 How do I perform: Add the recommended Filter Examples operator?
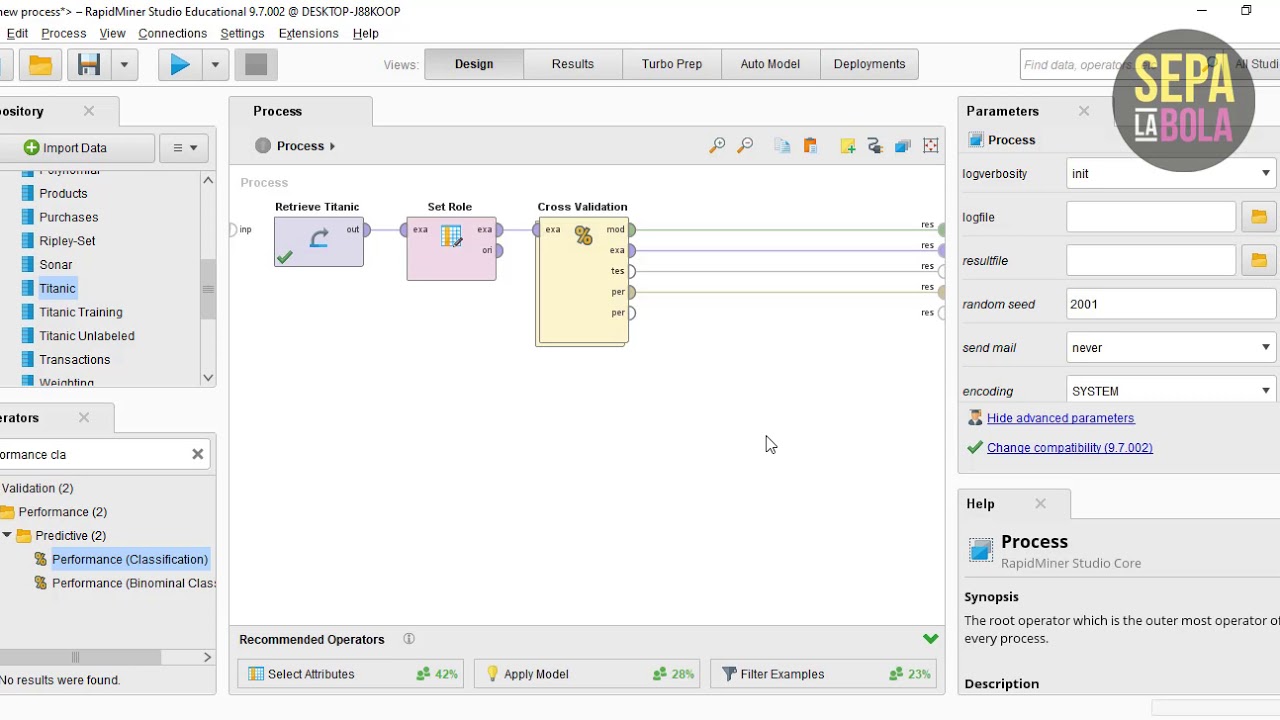point(823,674)
